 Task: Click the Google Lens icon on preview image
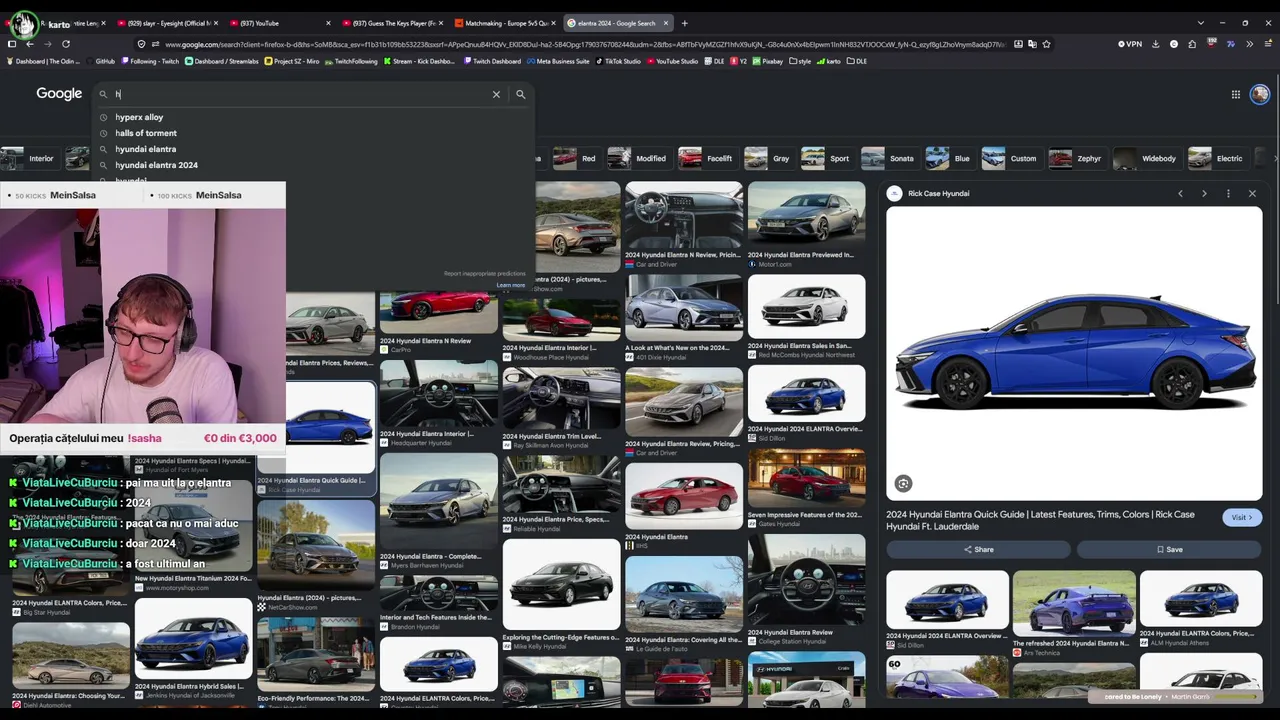pos(903,483)
